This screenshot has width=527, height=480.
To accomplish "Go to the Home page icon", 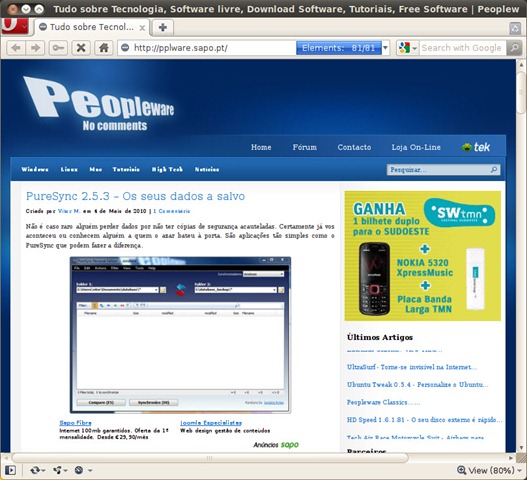I will 104,48.
